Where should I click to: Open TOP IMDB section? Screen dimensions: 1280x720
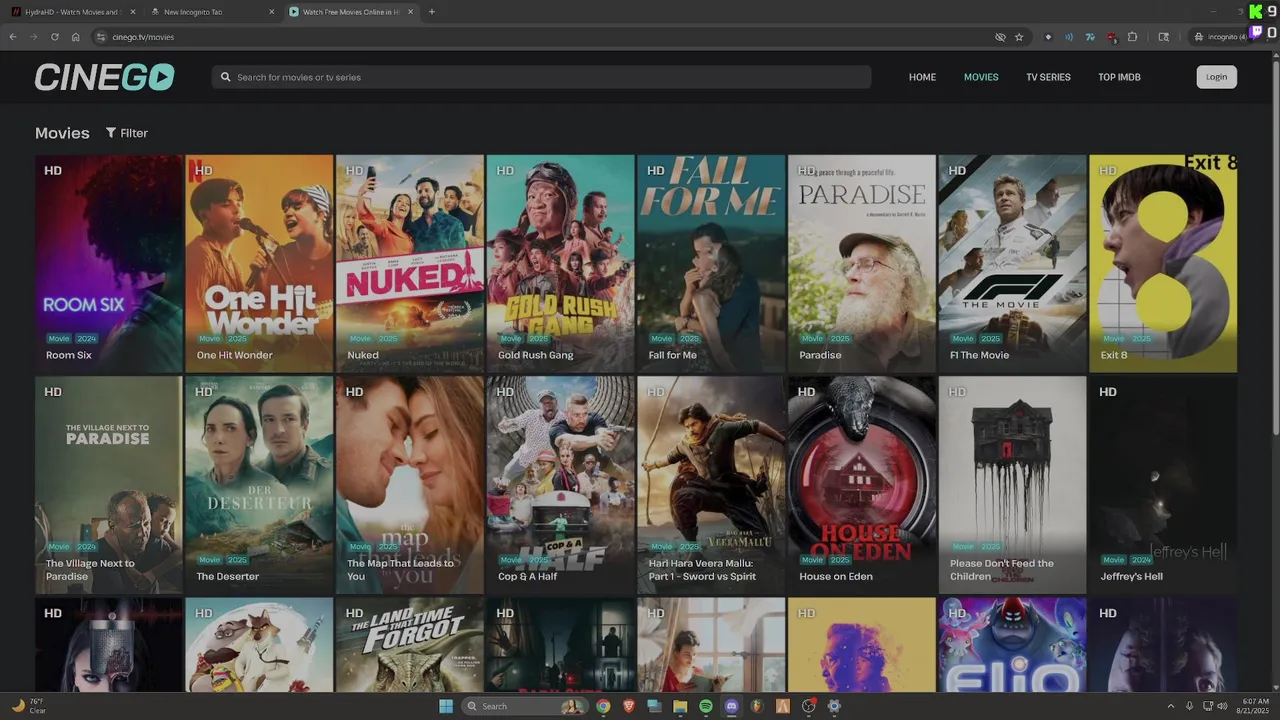click(1119, 77)
